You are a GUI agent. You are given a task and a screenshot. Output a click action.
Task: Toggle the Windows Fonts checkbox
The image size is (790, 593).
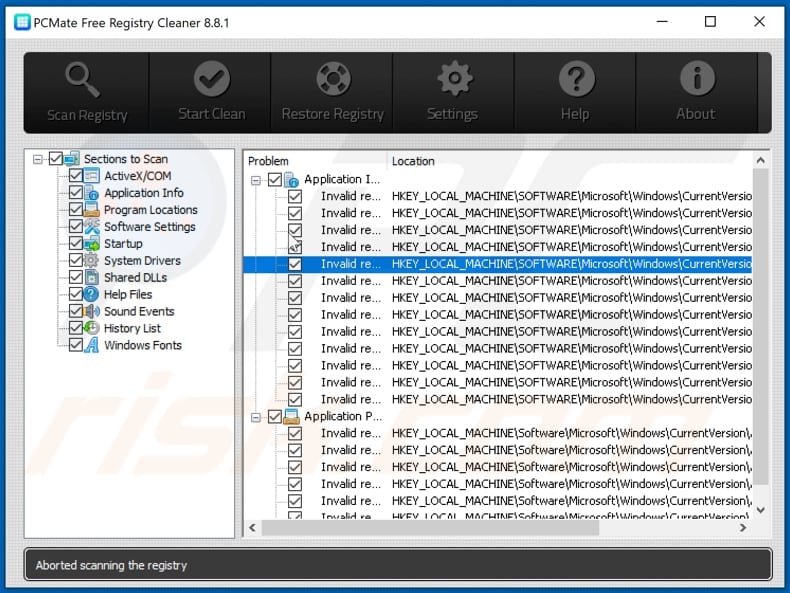(76, 345)
